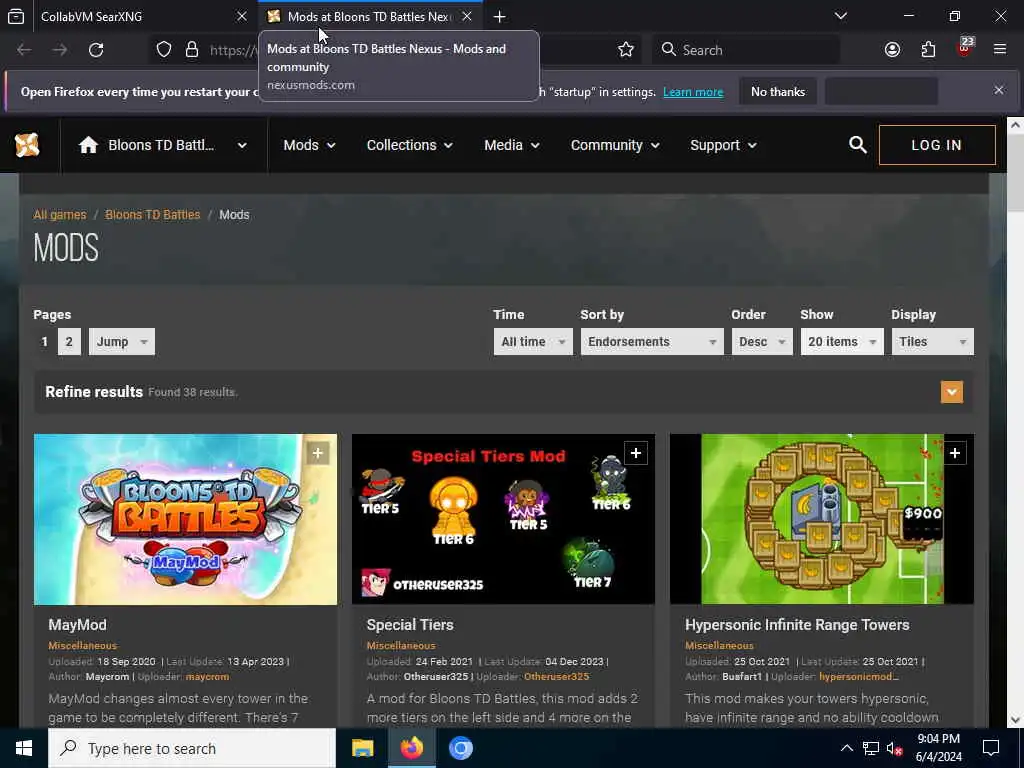Click the page vertical scrollbar thumb
1024x768 pixels.
click(x=1015, y=174)
